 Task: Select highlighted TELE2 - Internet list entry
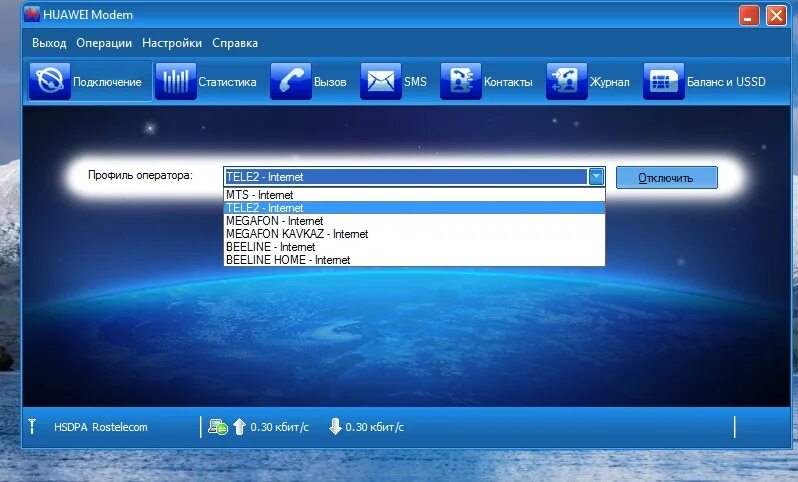414,208
